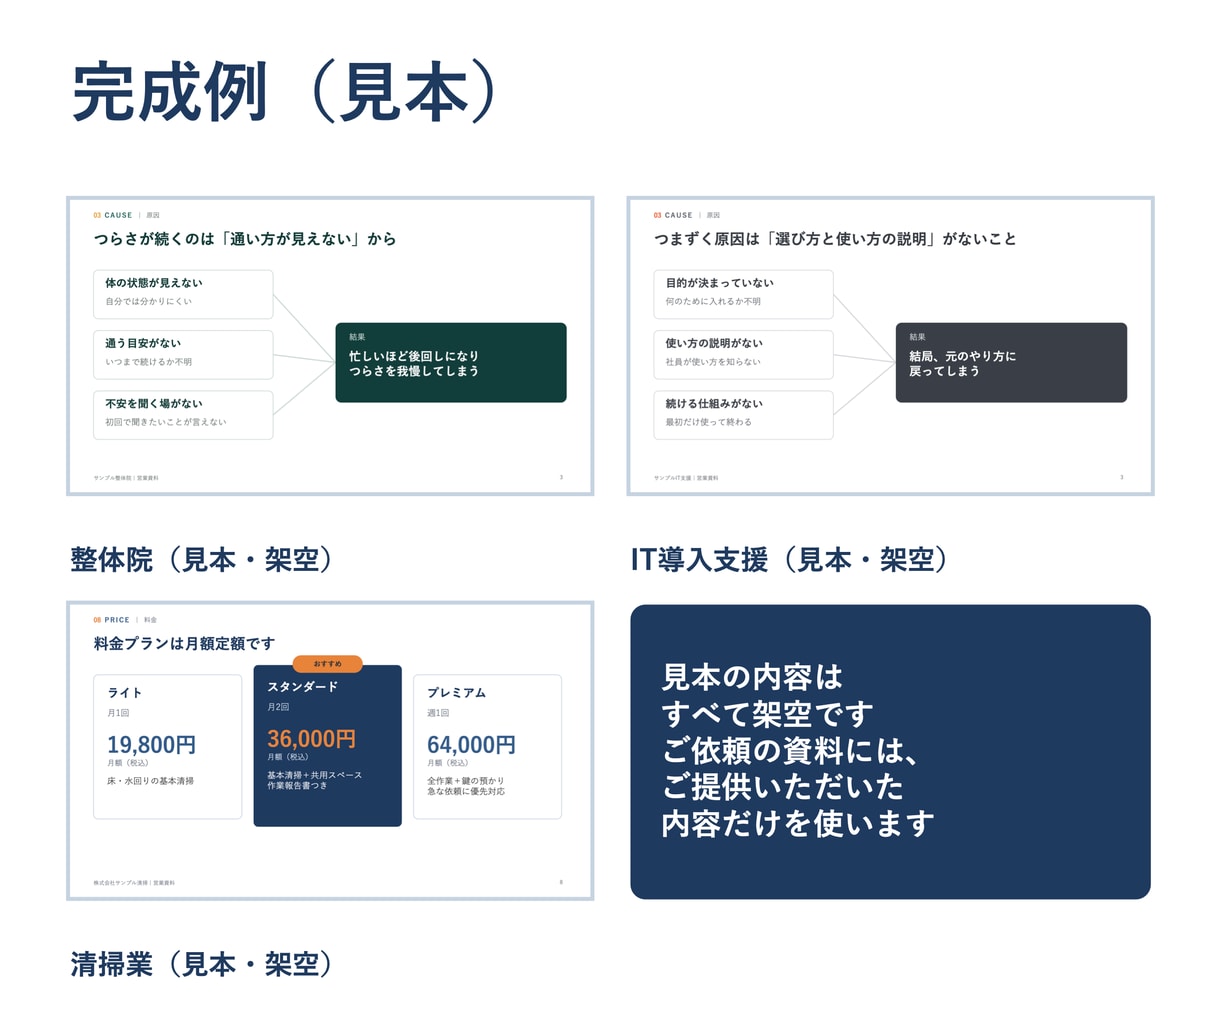Click the 36,000円 price
This screenshot has width=1220, height=1016.
(x=311, y=739)
